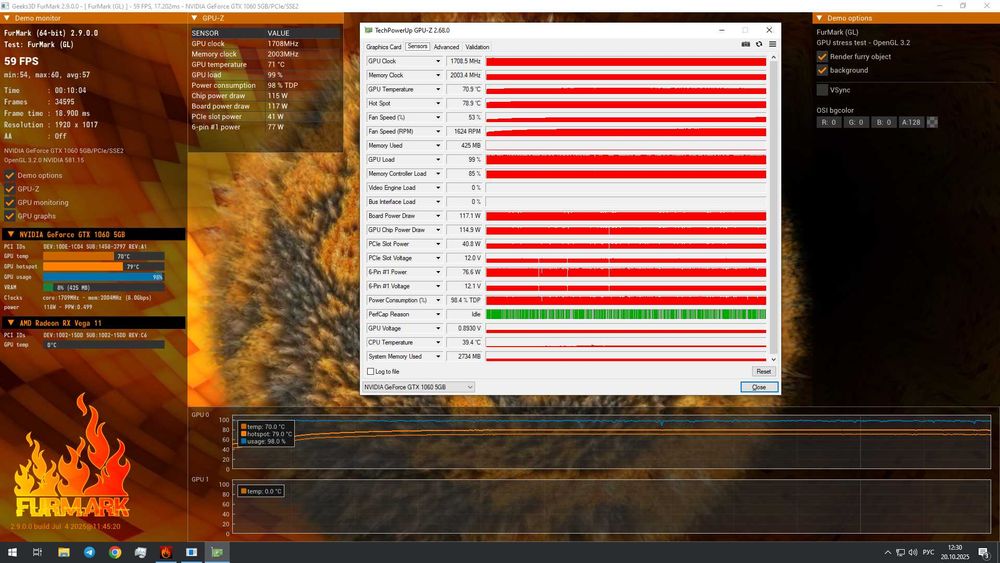1000x563 pixels.
Task: Click GPU usage blue bar
Action: [103, 277]
